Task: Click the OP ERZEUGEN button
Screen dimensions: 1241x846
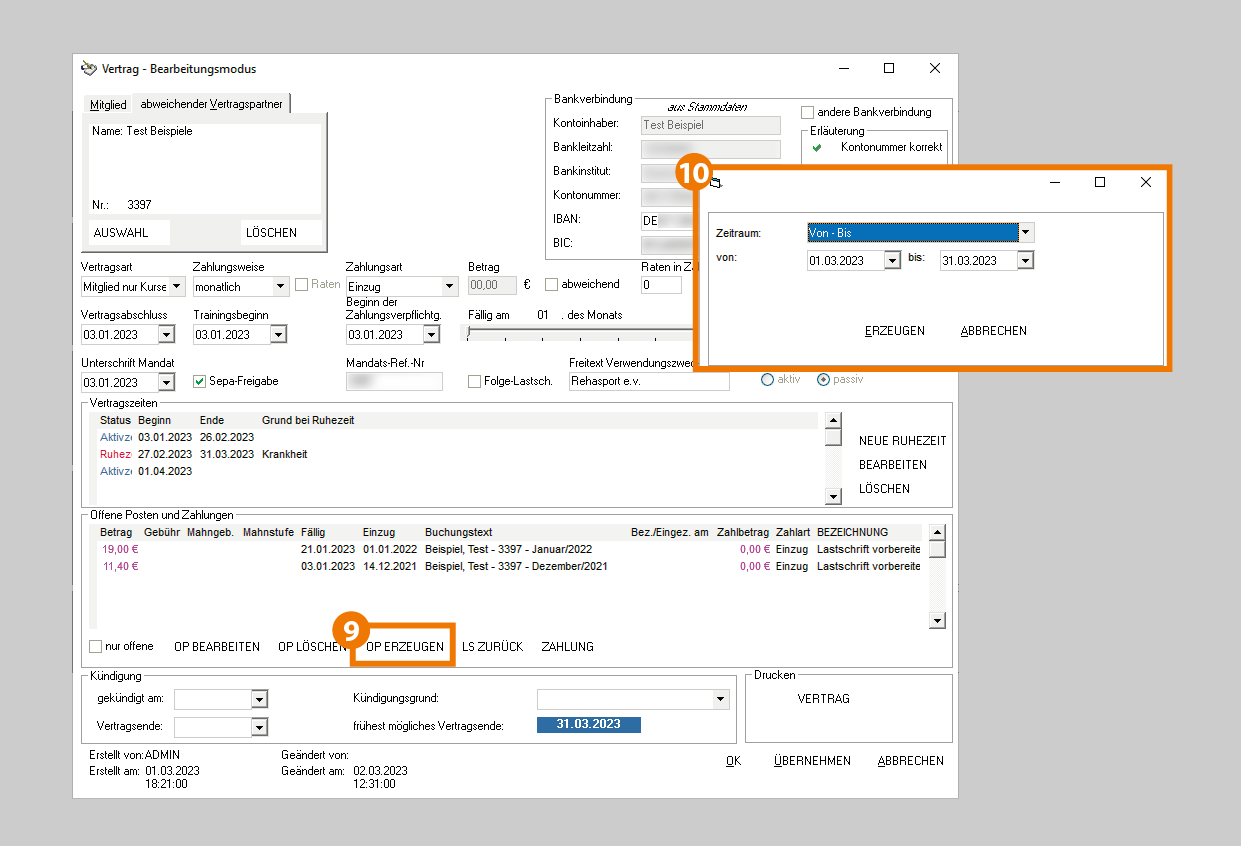Action: click(405, 647)
